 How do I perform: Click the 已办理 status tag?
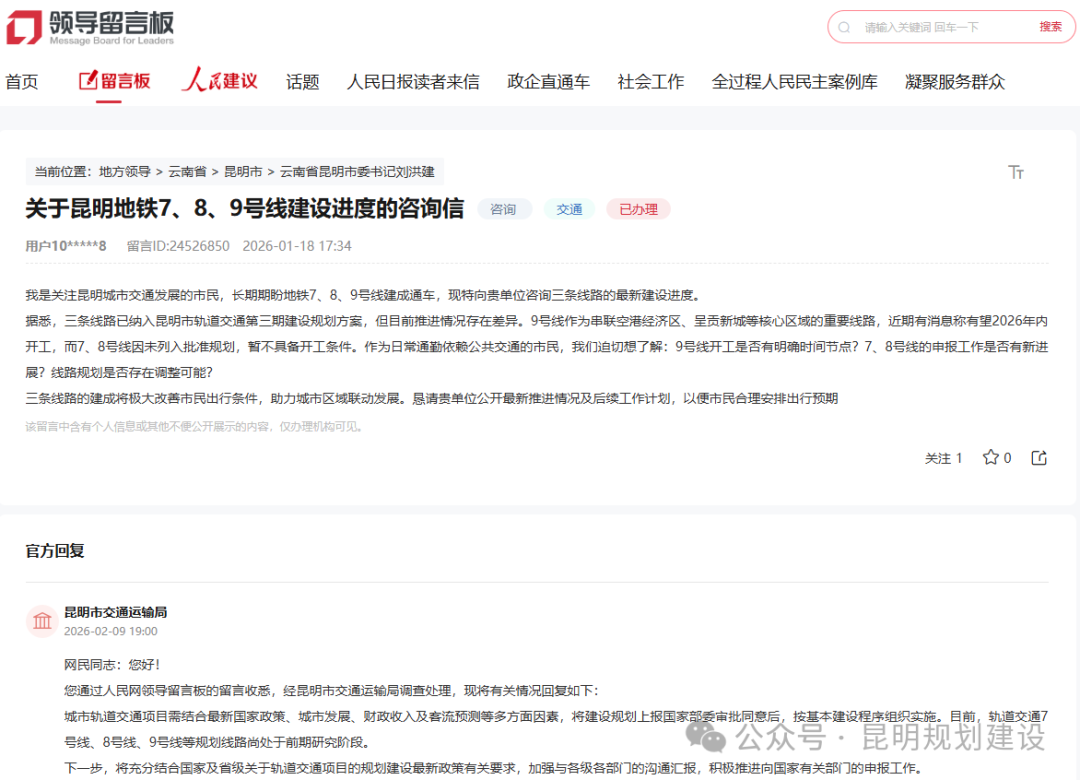coord(638,209)
